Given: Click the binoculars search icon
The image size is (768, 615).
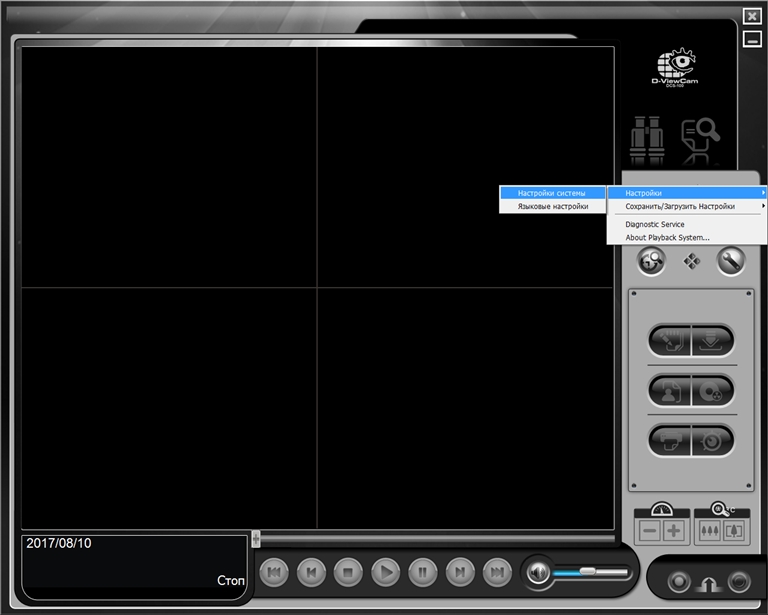Looking at the screenshot, I should pyautogui.click(x=648, y=142).
